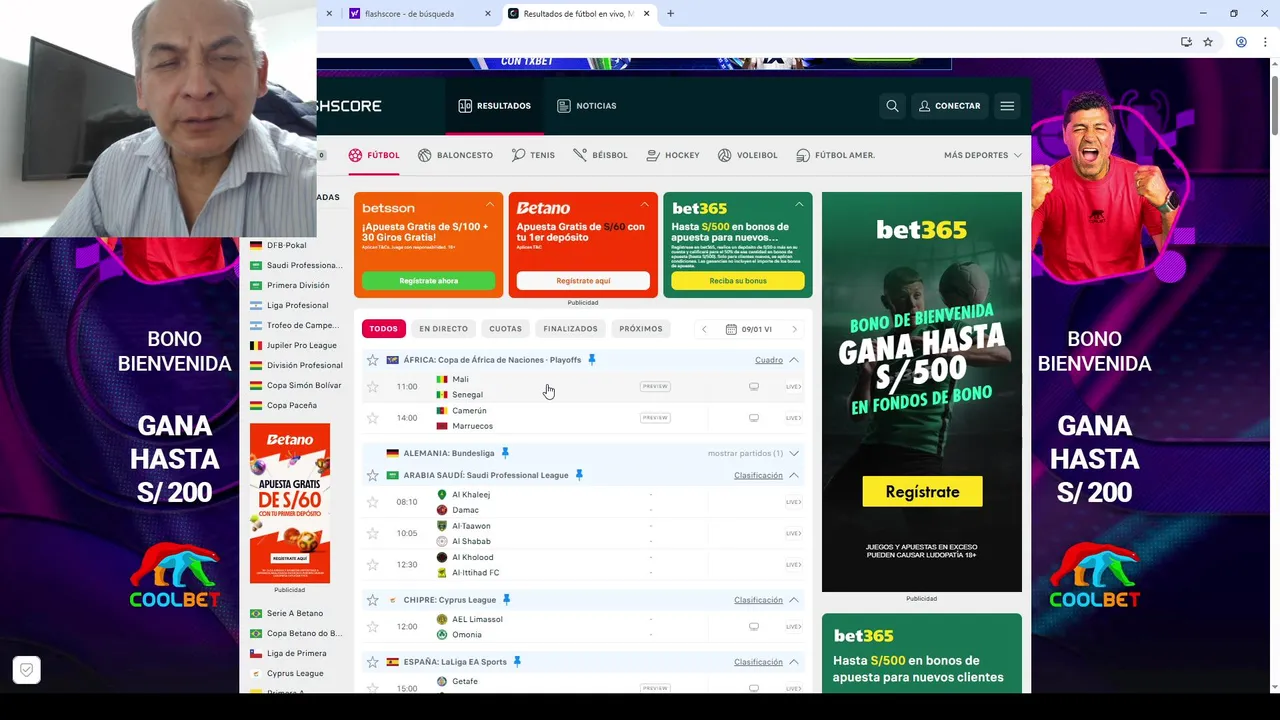1280x720 pixels.
Task: Open the hamburger menu in Flashscore header
Action: point(1007,106)
